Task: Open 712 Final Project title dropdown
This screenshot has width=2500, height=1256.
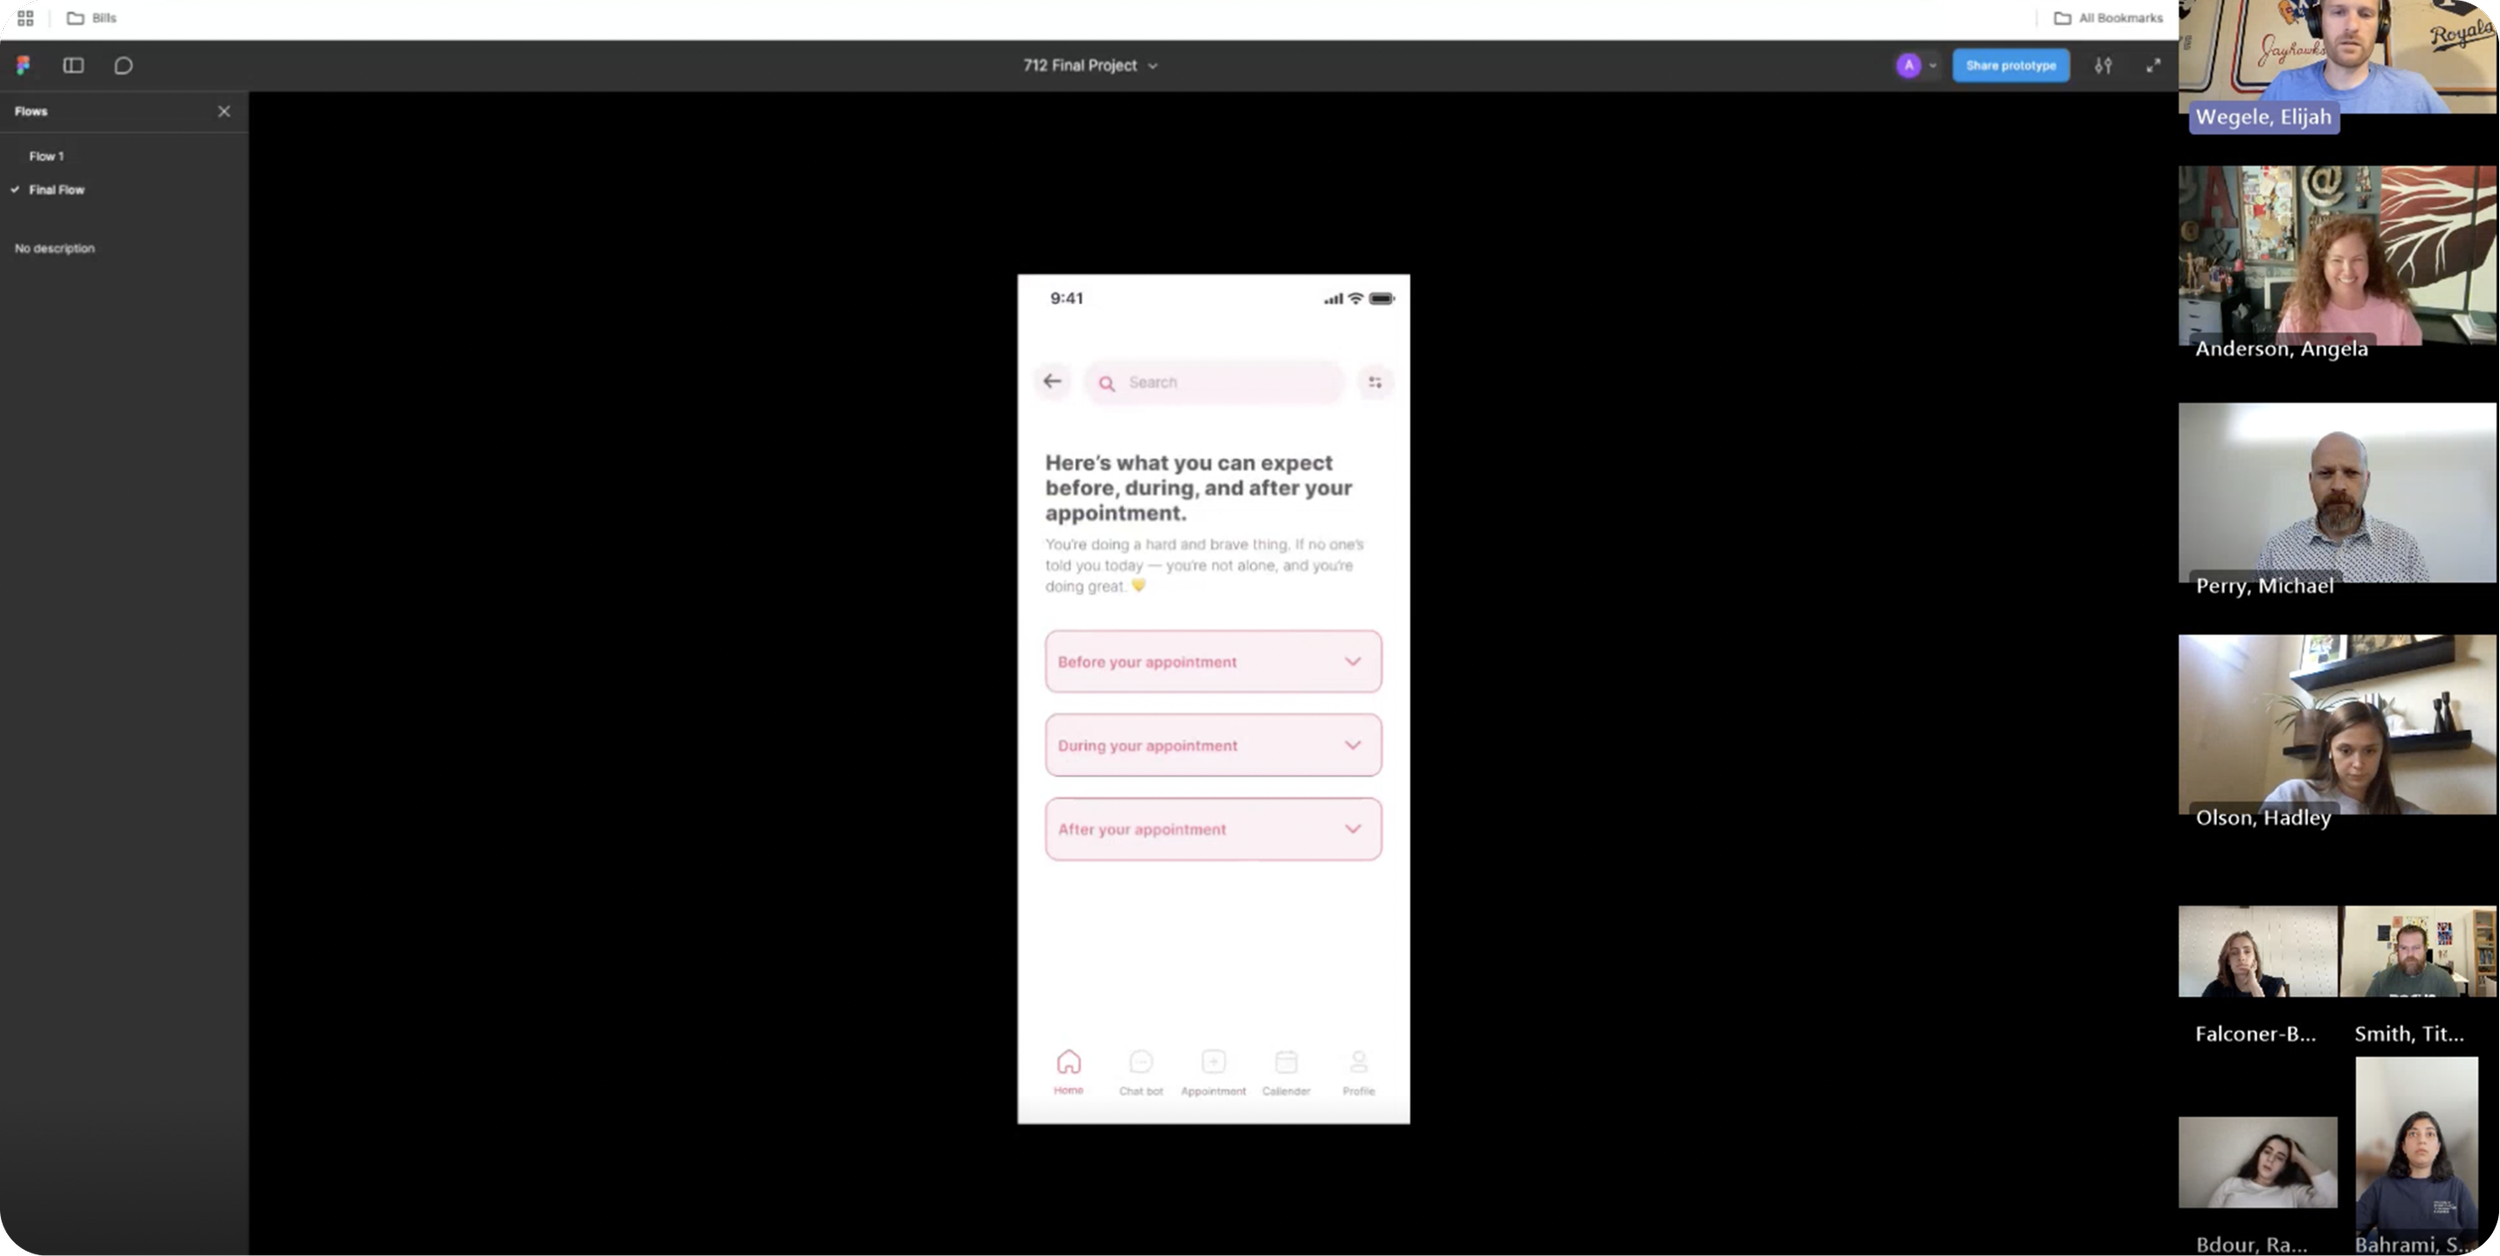Action: pos(1090,66)
